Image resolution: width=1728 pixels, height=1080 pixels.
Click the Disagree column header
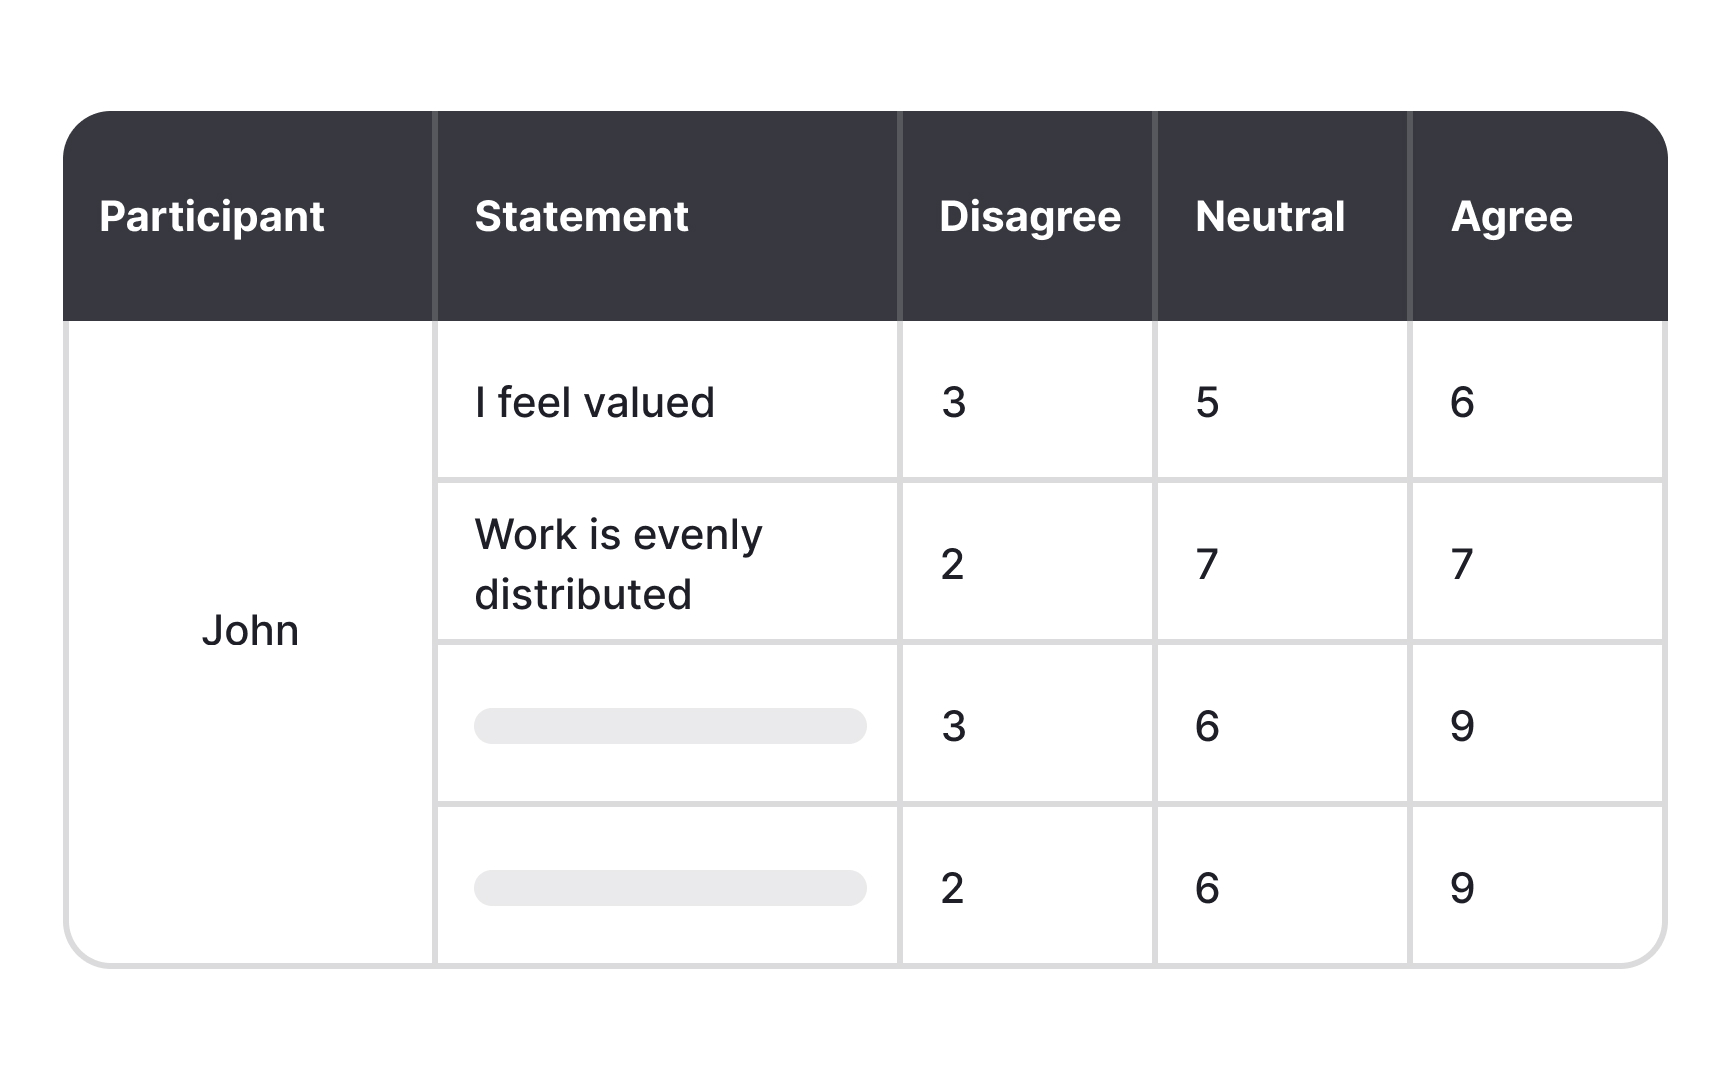[1029, 217]
